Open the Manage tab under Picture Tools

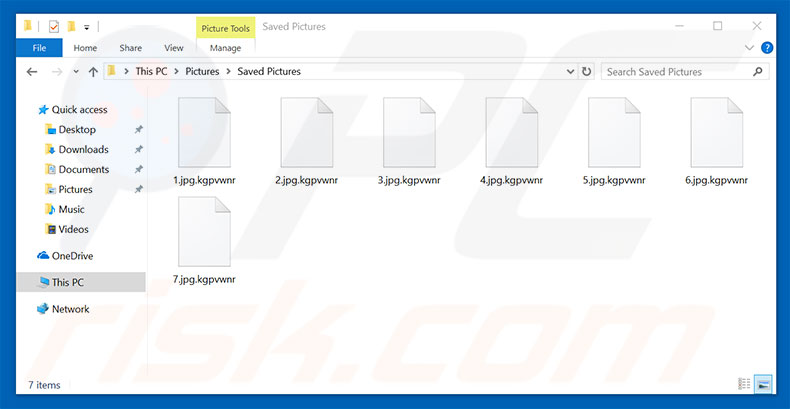click(x=225, y=47)
